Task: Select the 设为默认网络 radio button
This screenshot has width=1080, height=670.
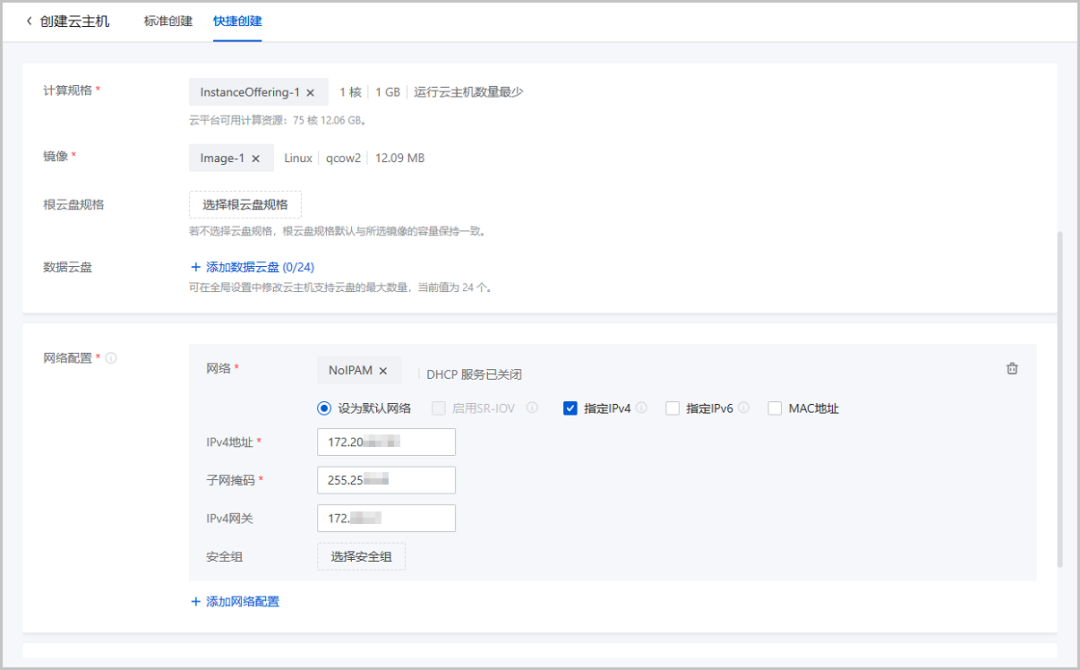Action: pos(324,408)
